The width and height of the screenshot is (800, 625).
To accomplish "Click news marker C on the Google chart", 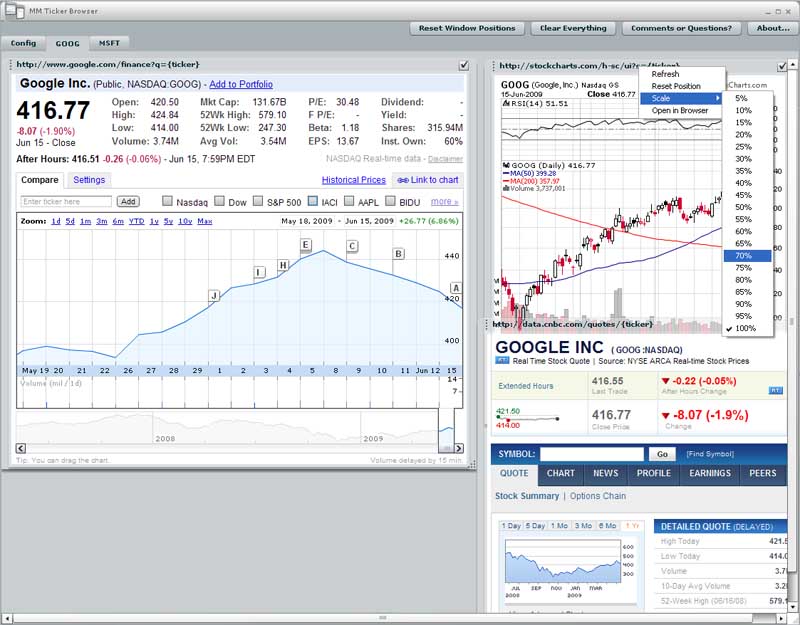I will (352, 246).
